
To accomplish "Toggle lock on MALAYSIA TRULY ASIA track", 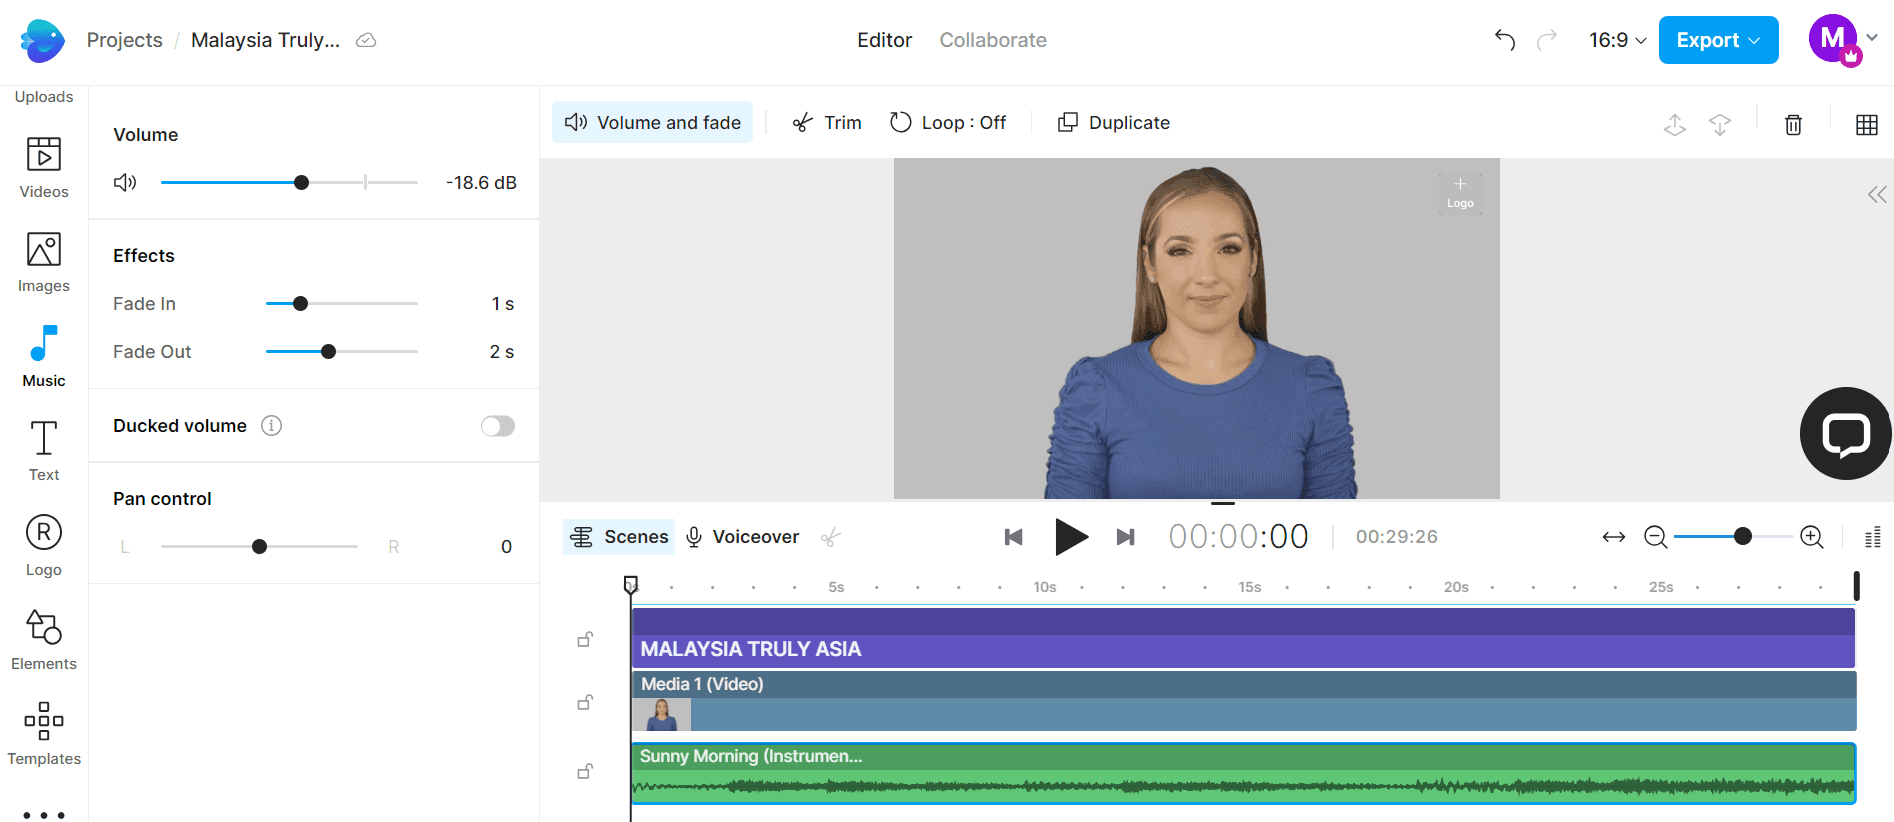I will [x=585, y=640].
